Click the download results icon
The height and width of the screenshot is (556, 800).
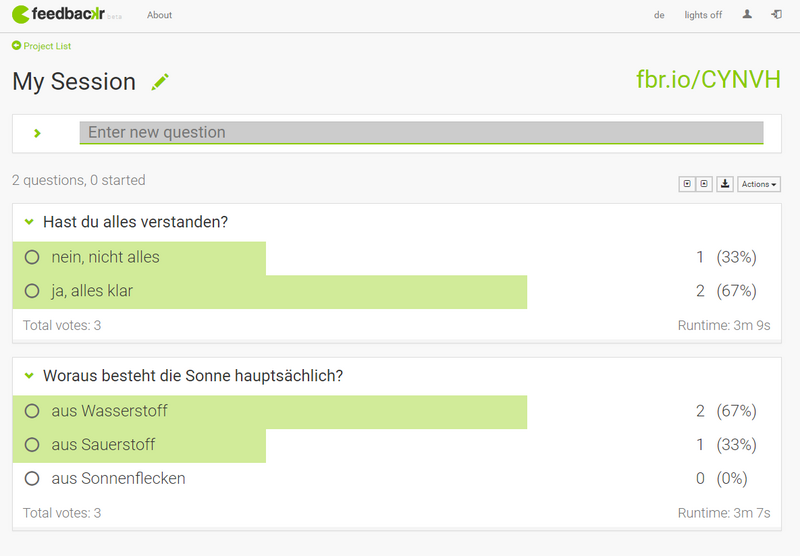click(724, 184)
